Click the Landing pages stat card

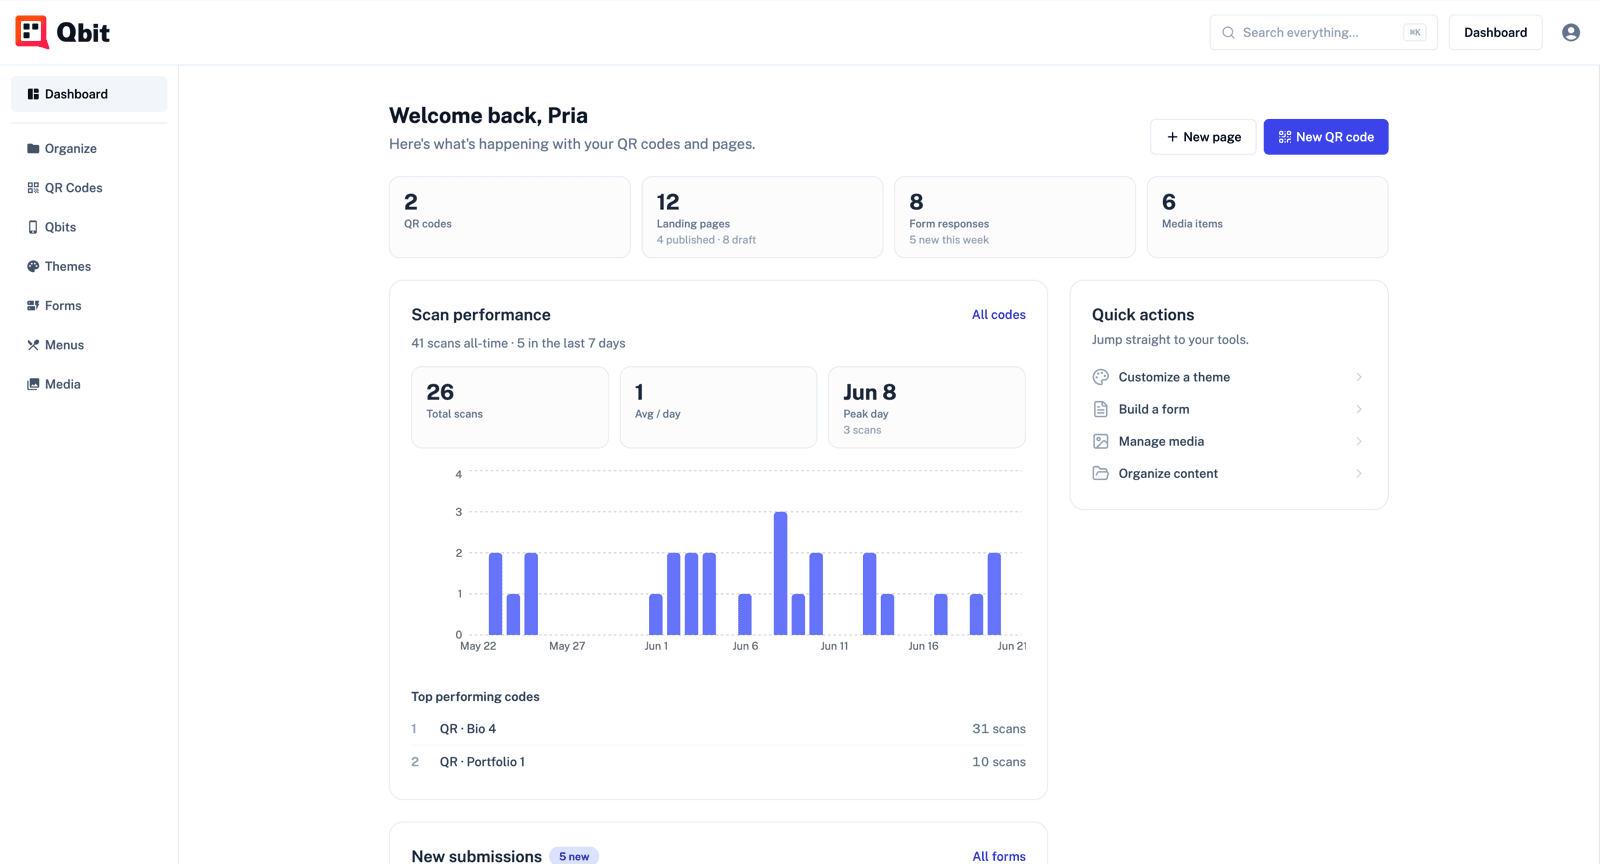point(762,217)
